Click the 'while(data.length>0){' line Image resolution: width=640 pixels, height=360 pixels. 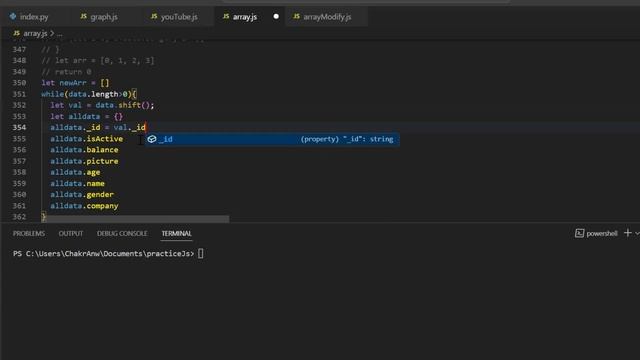click(x=89, y=94)
